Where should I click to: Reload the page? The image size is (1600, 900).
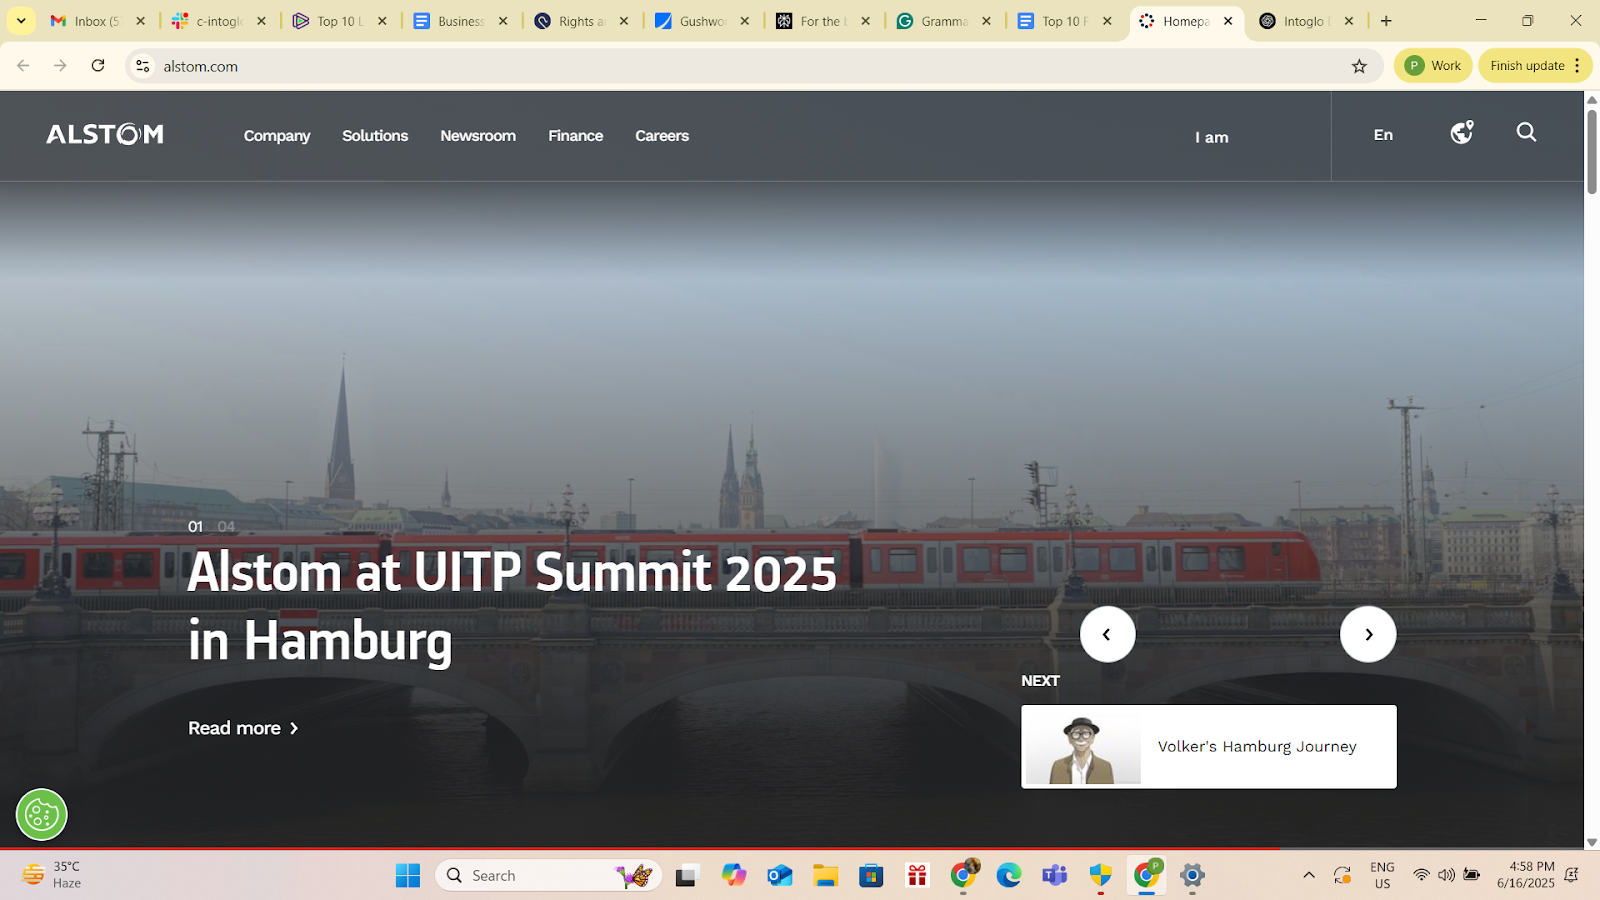pyautogui.click(x=98, y=66)
